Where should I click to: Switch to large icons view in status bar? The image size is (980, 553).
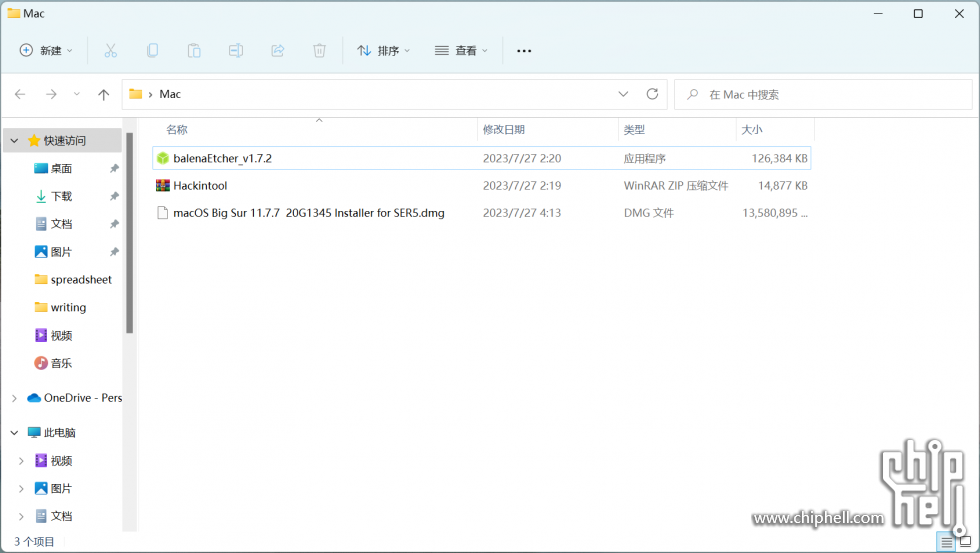[x=966, y=542]
